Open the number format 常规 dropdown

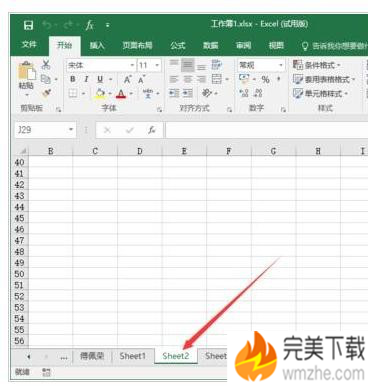(x=281, y=65)
